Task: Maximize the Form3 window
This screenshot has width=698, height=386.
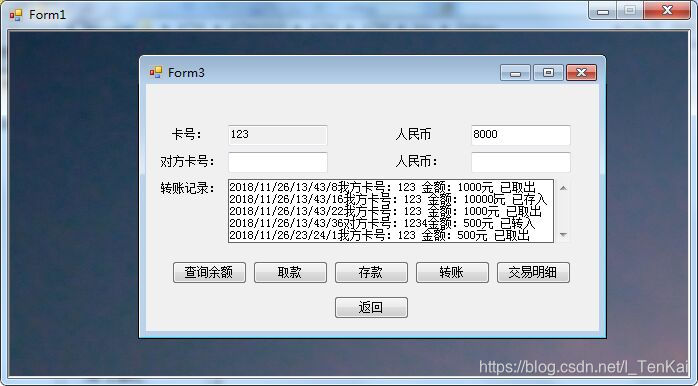Action: [548, 73]
